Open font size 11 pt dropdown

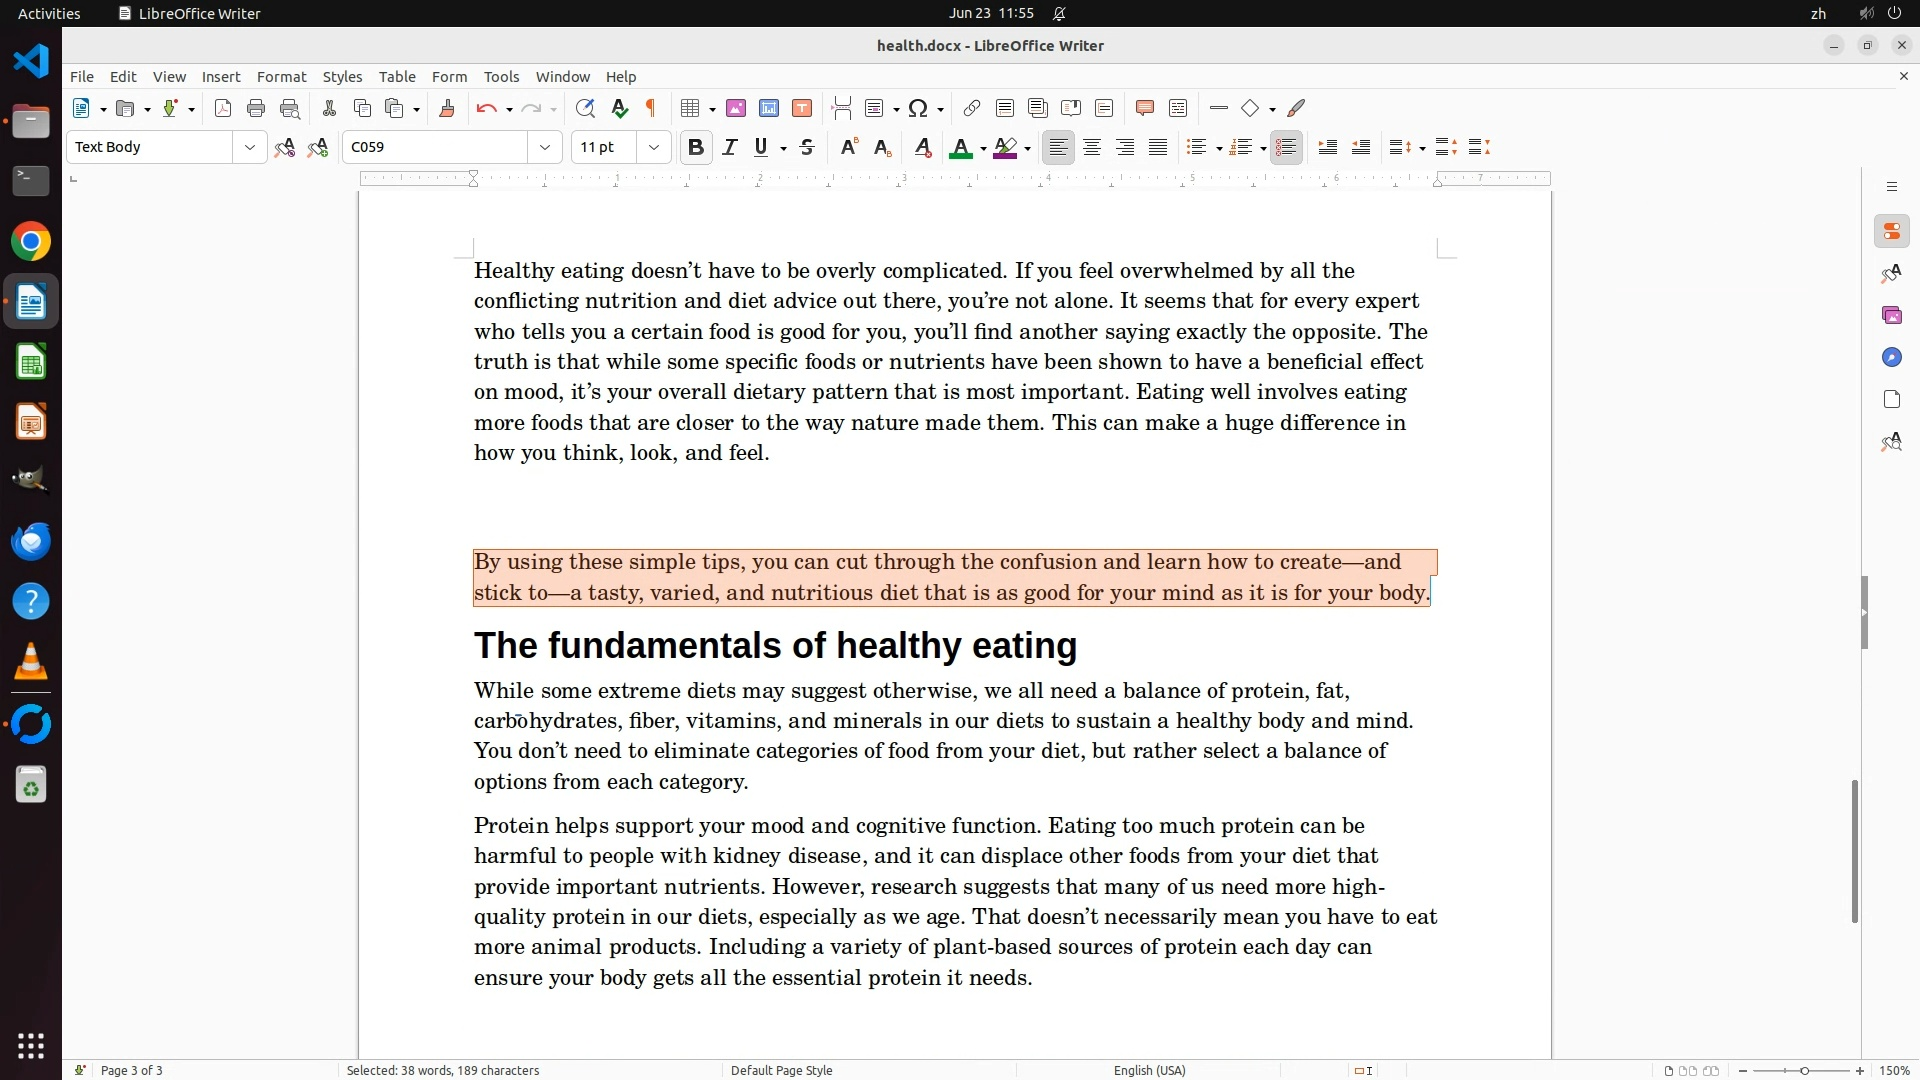click(654, 148)
